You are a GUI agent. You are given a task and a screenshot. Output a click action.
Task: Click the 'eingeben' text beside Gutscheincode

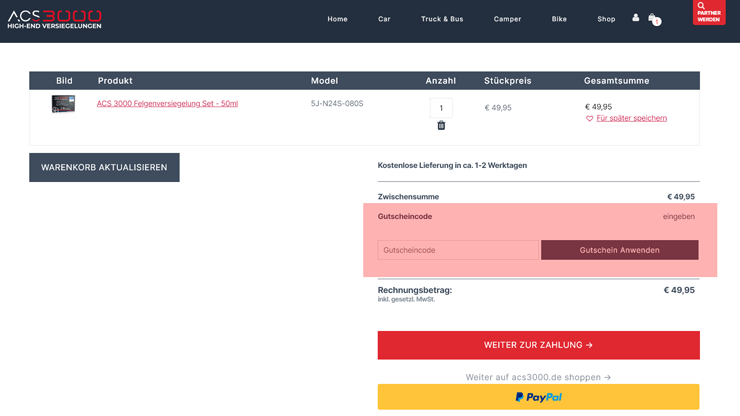(x=679, y=216)
